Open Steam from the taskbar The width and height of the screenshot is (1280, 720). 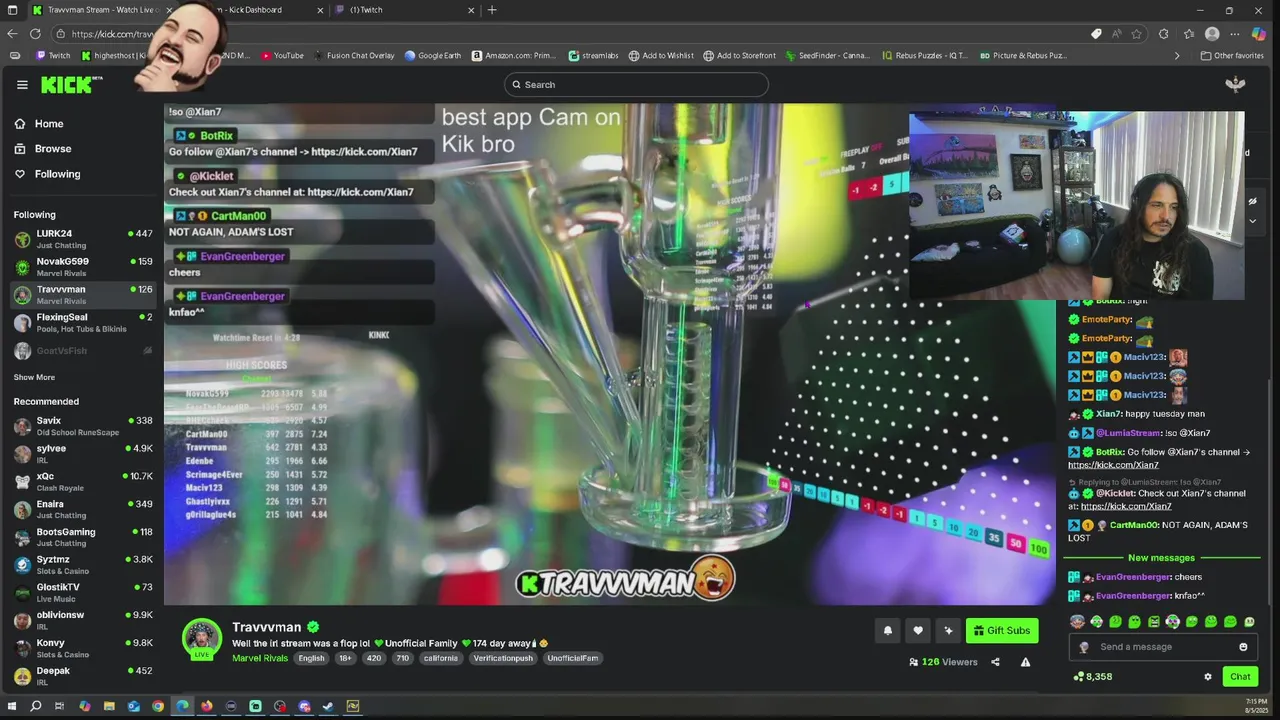point(328,706)
